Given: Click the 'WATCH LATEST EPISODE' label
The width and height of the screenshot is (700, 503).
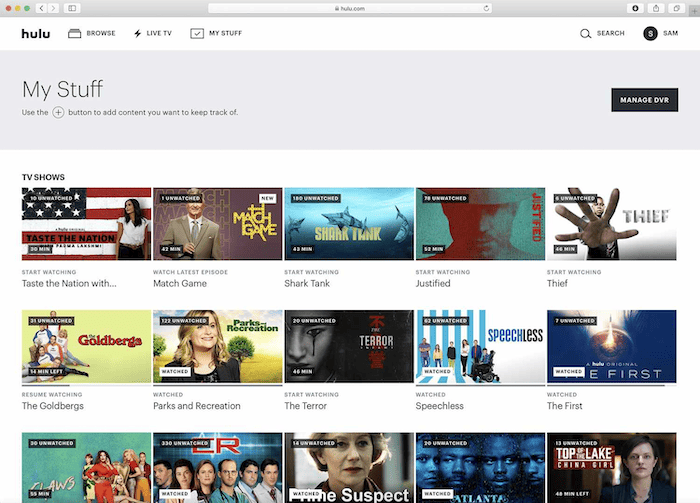Looking at the screenshot, I should (x=191, y=272).
